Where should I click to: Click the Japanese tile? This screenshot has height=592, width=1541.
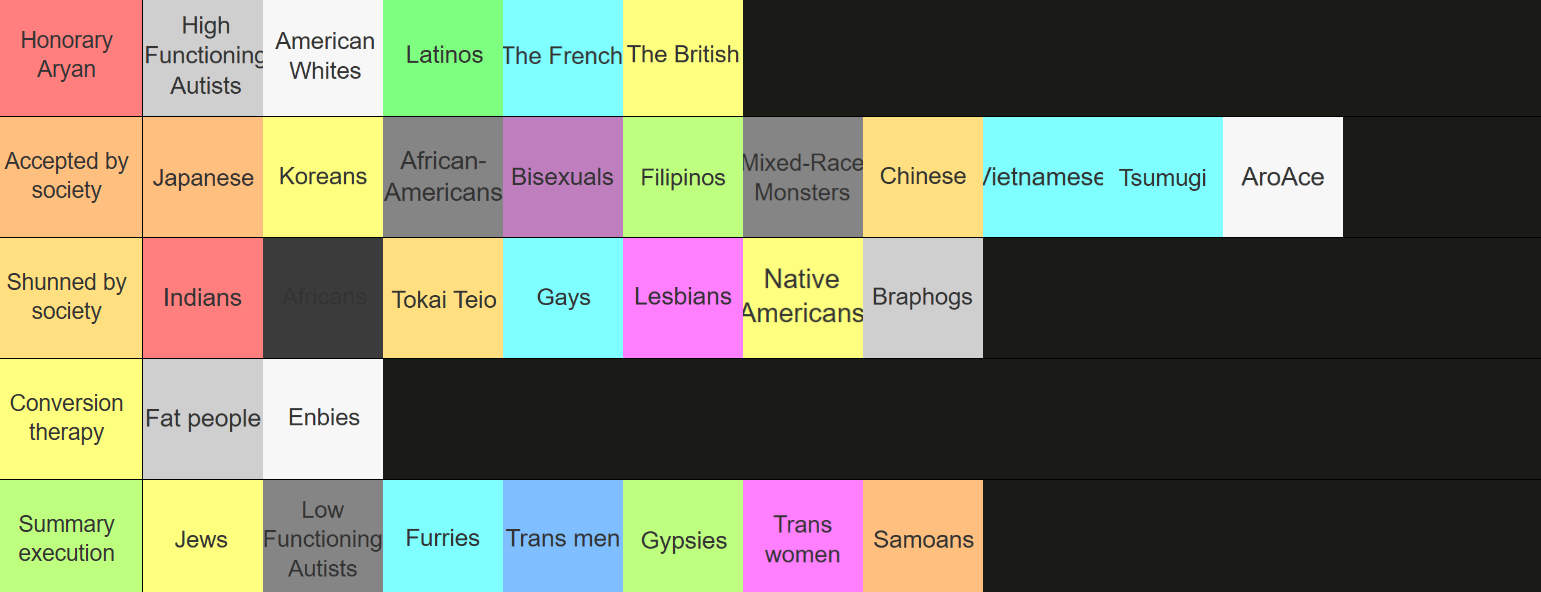203,177
